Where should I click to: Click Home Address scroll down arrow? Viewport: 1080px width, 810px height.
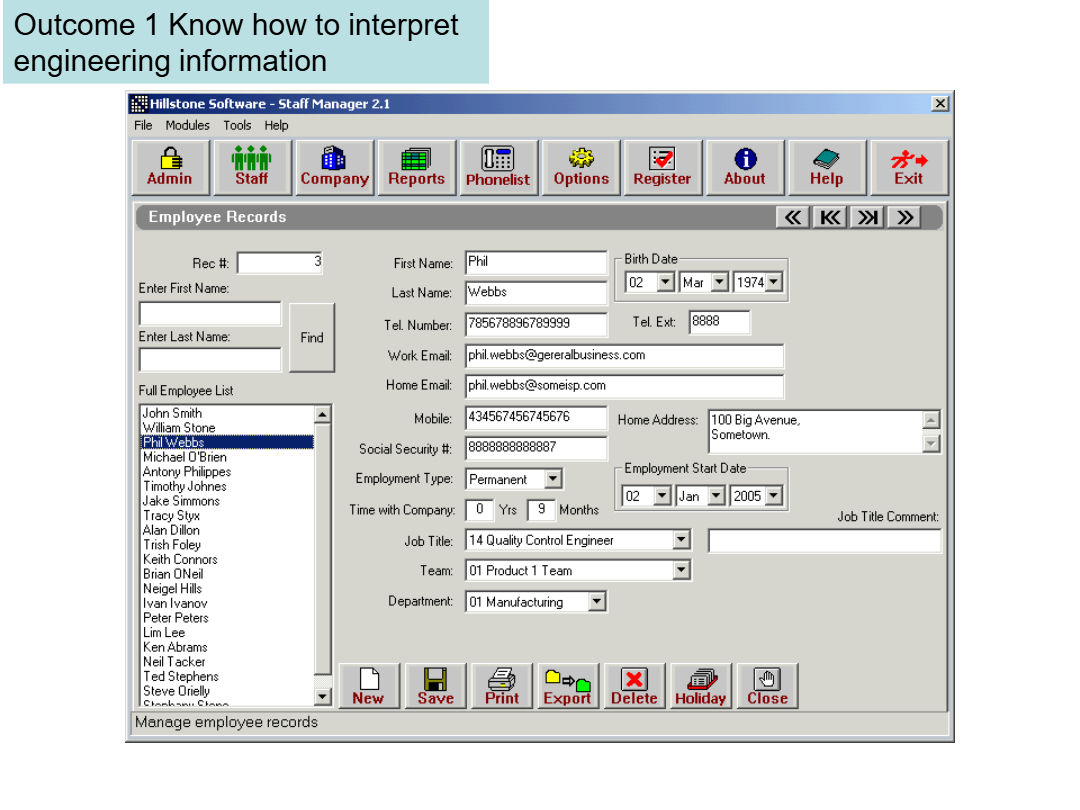coord(931,444)
